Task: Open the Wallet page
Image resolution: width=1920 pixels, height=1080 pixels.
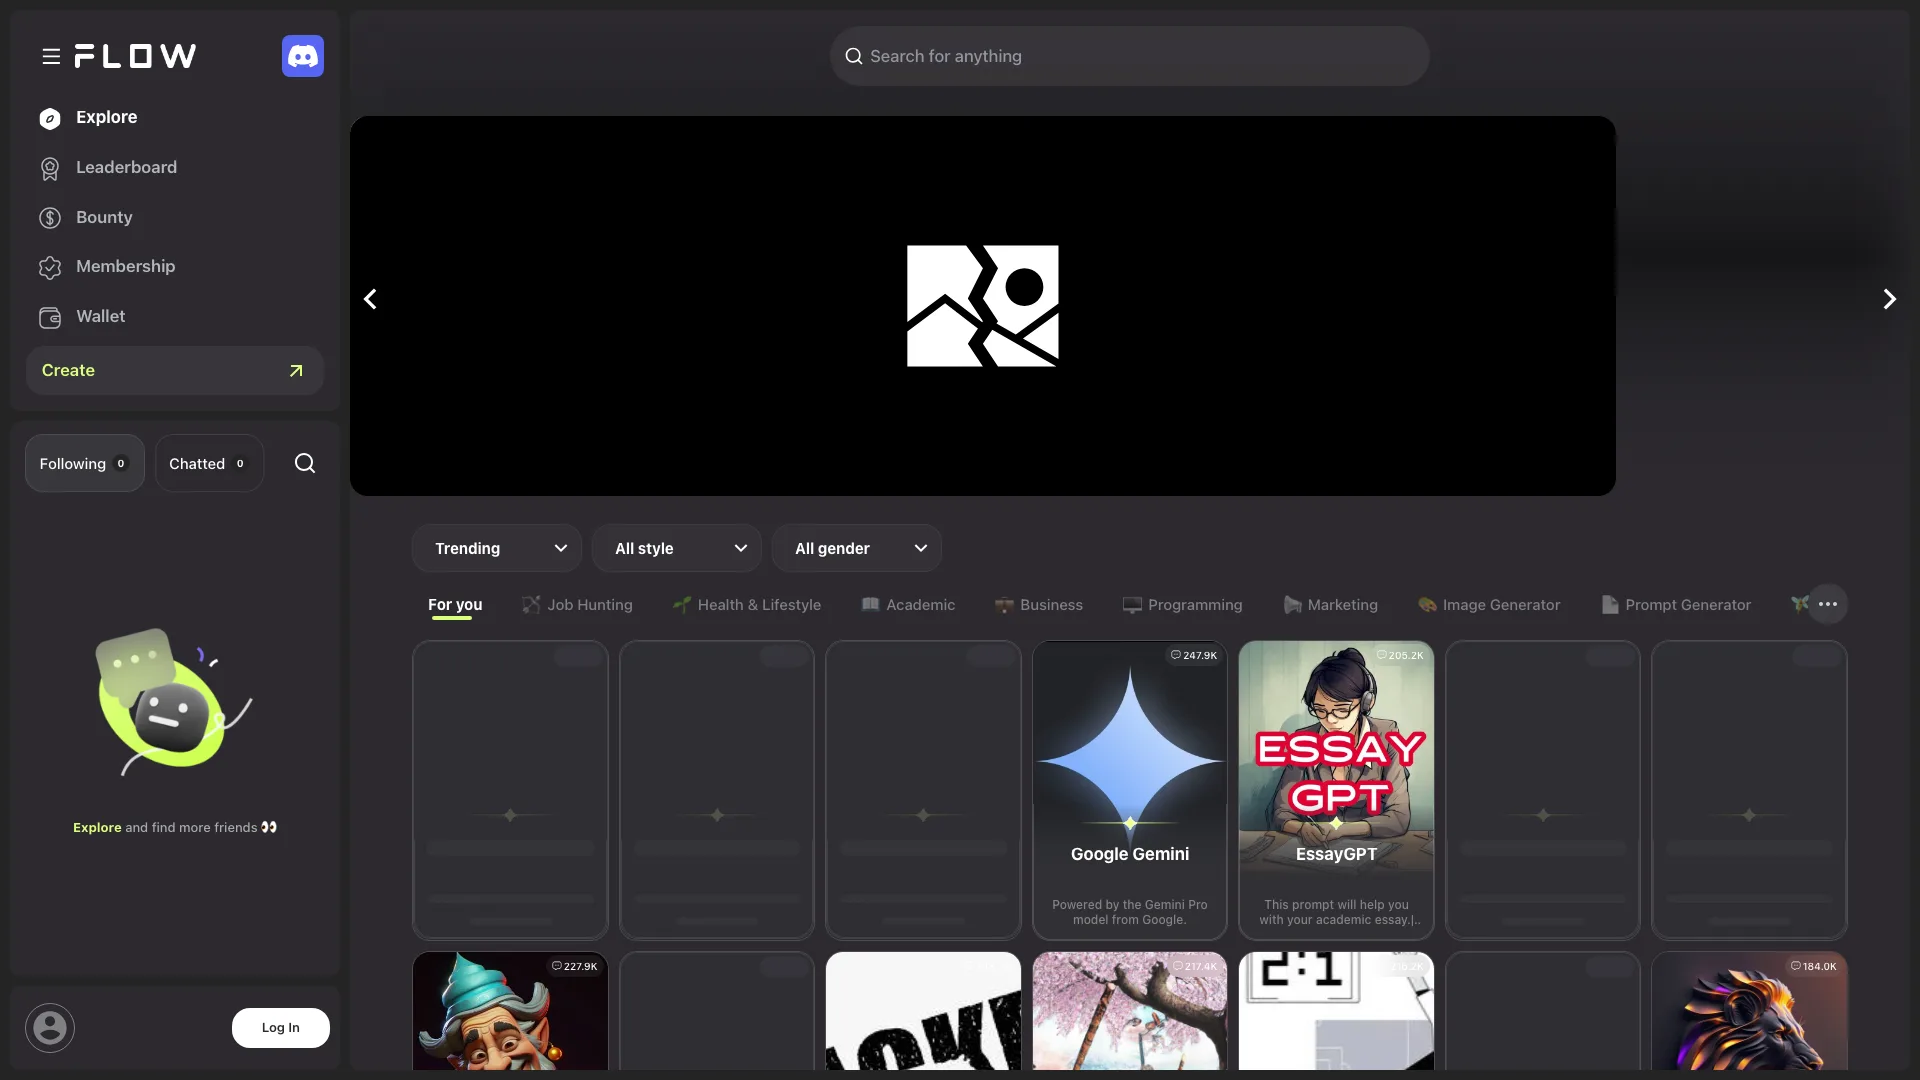Action: [x=101, y=317]
